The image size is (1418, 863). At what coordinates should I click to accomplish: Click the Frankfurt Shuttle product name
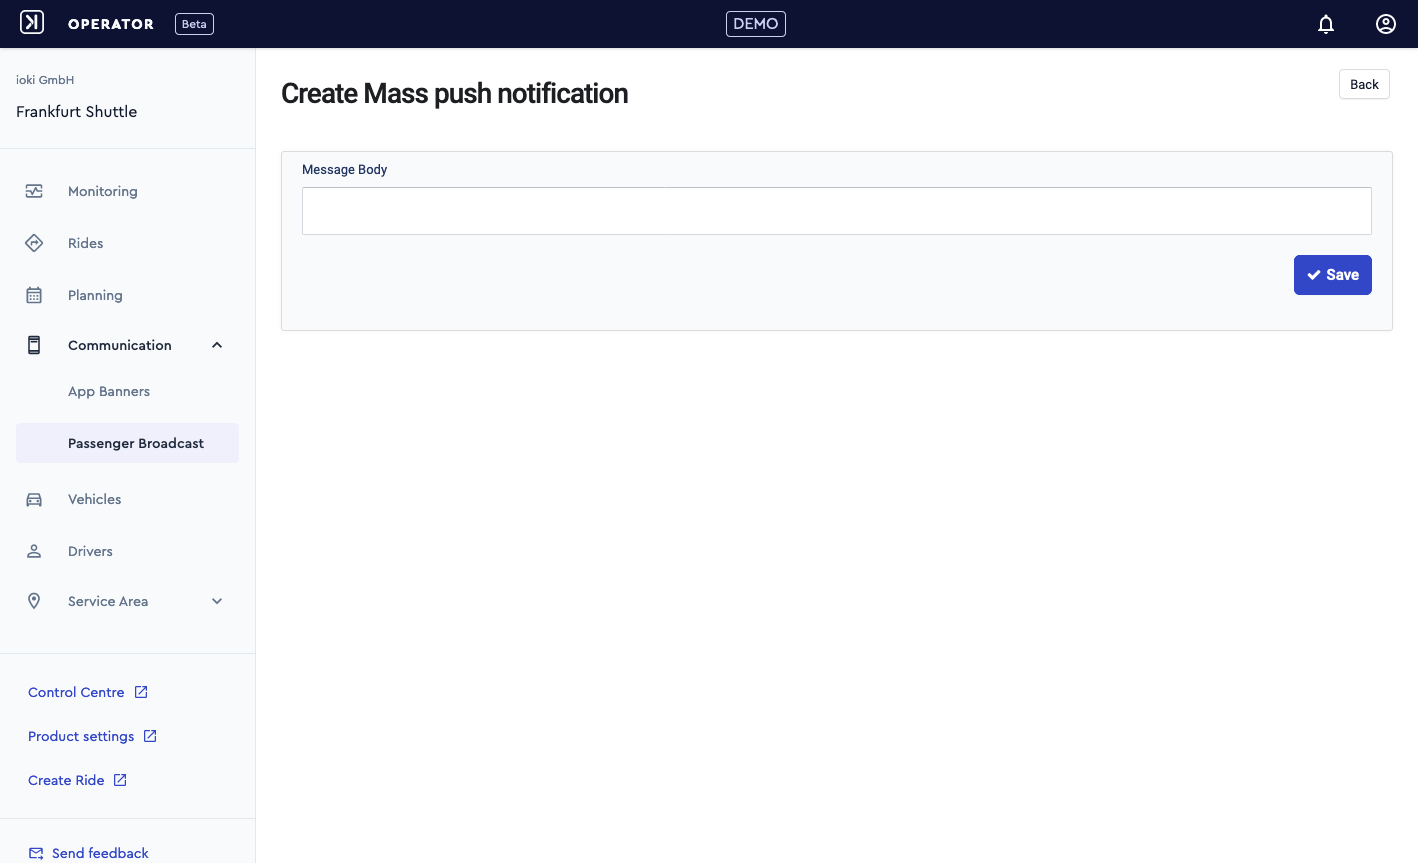coord(76,111)
